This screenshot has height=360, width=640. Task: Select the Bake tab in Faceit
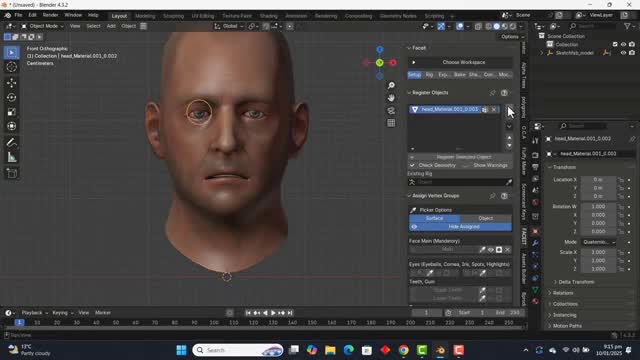click(460, 75)
